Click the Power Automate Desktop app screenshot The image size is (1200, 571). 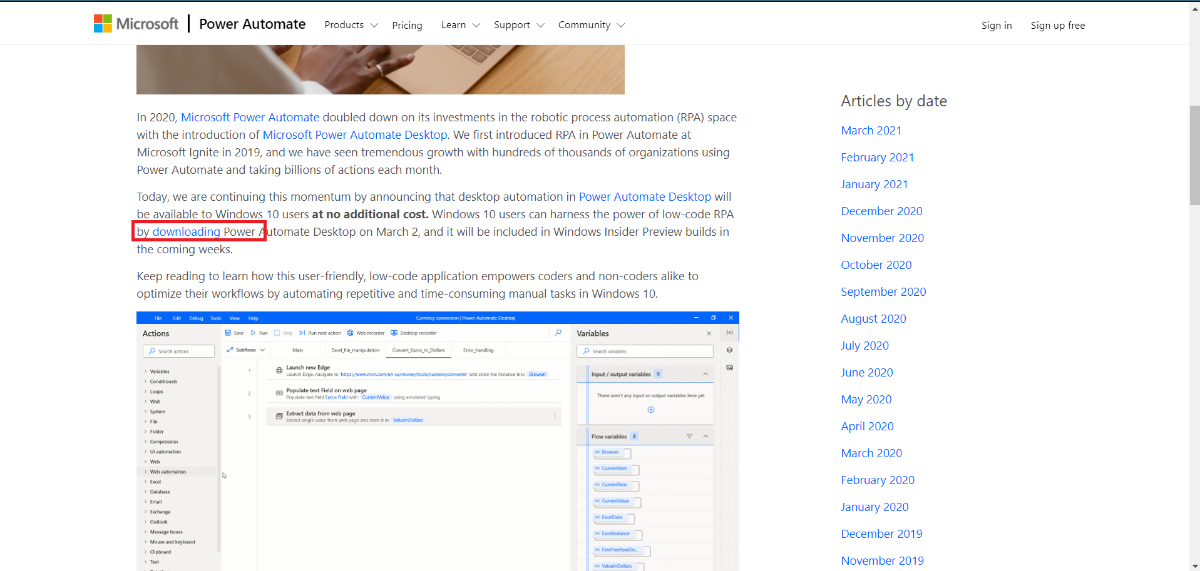pyautogui.click(x=438, y=441)
